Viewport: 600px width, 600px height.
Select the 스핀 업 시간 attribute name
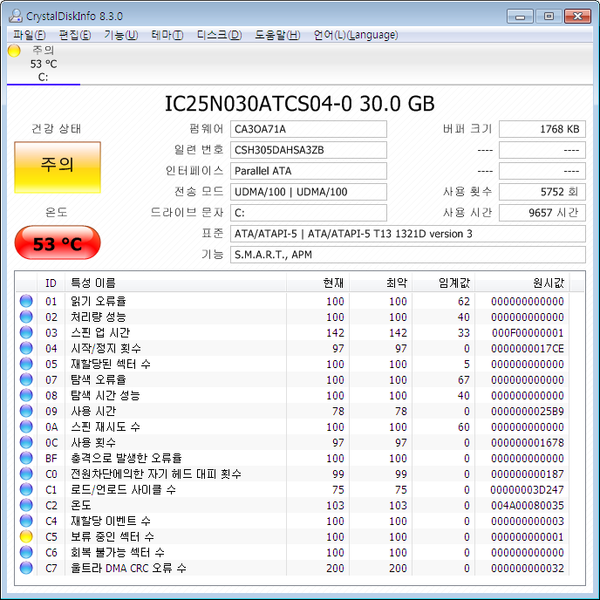coord(100,333)
